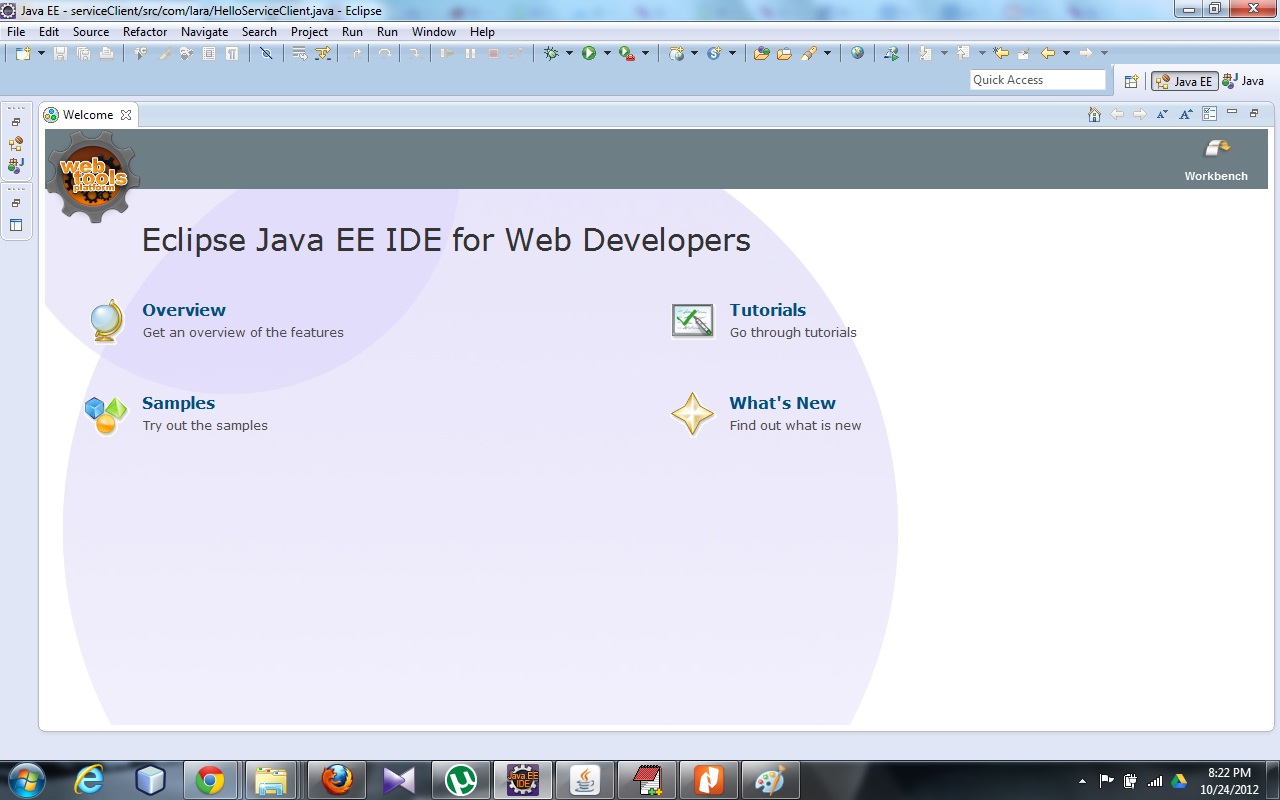Restore the upper left minimized view stack
This screenshot has height=800, width=1280.
tap(16, 122)
